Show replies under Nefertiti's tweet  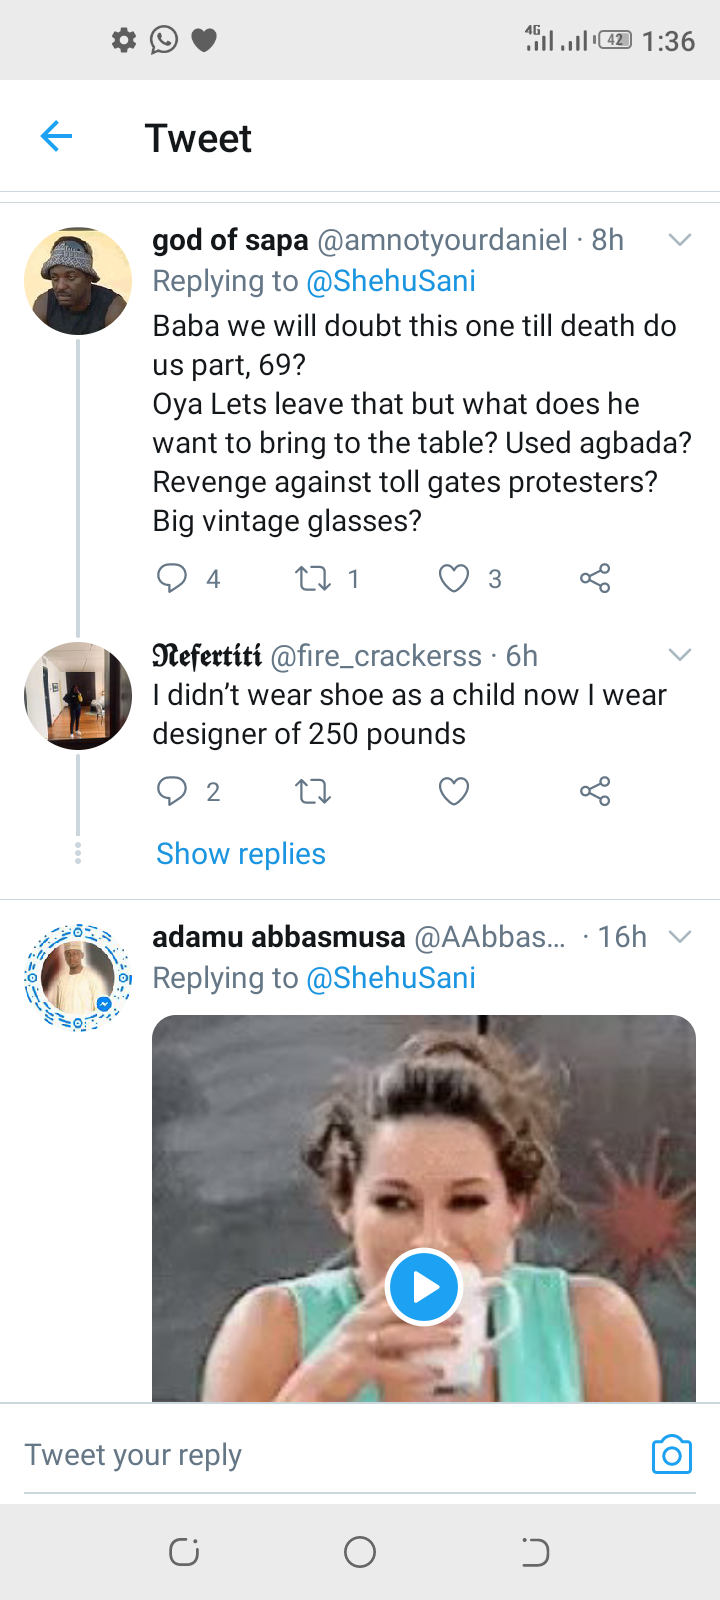point(241,854)
